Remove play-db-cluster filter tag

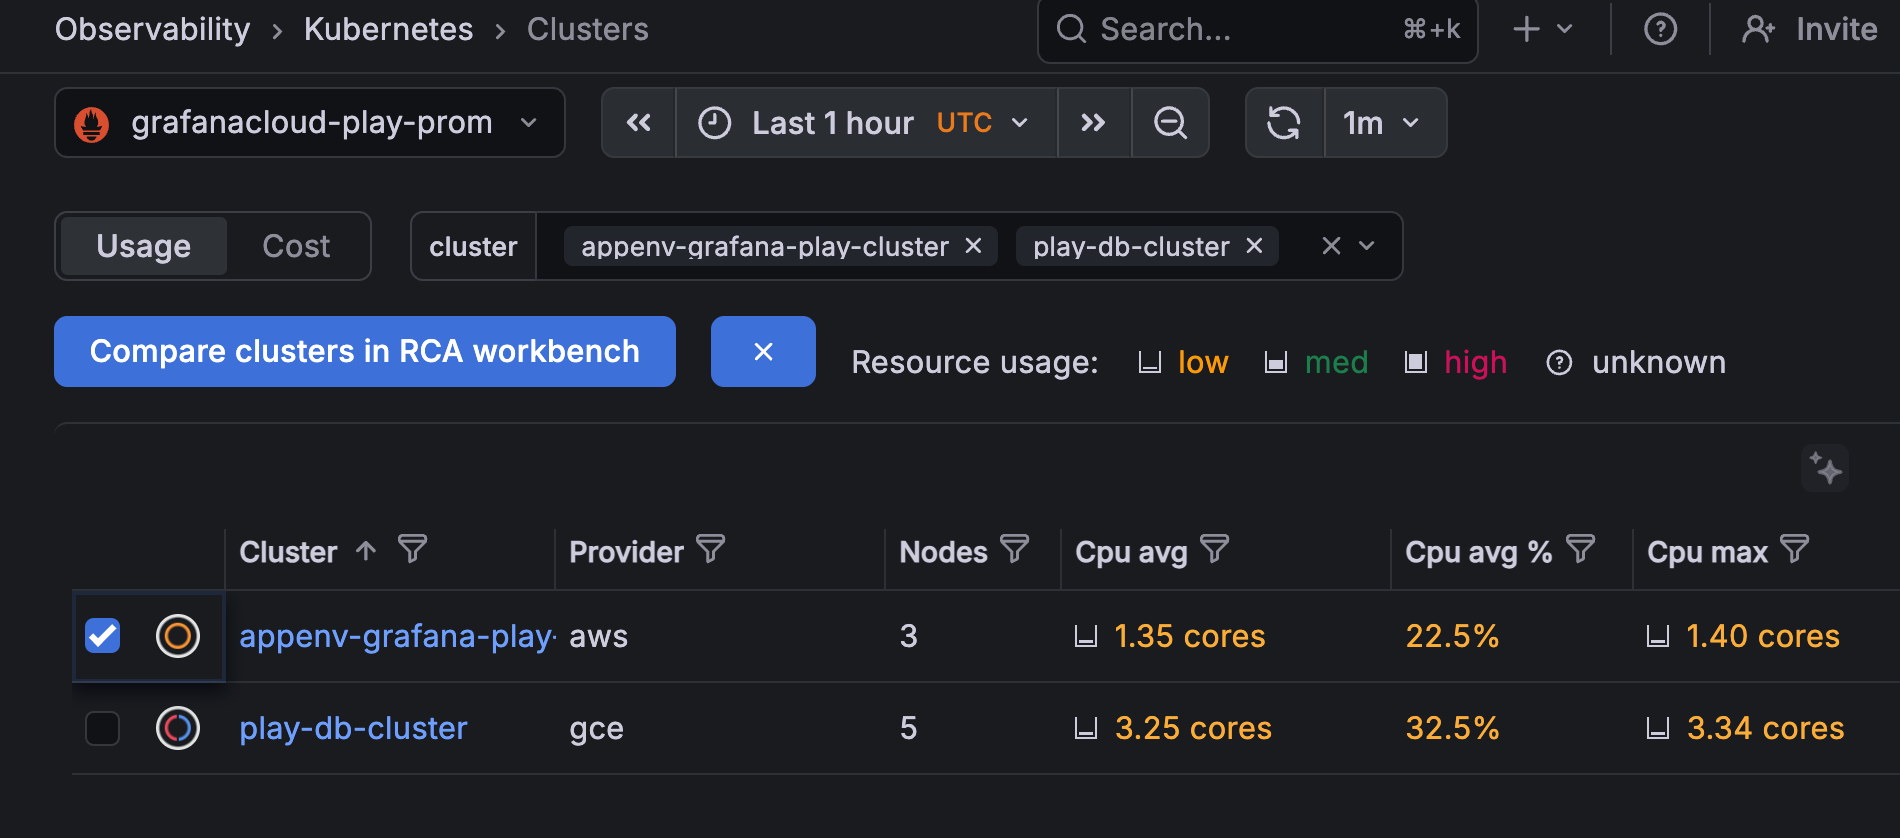(x=1254, y=246)
